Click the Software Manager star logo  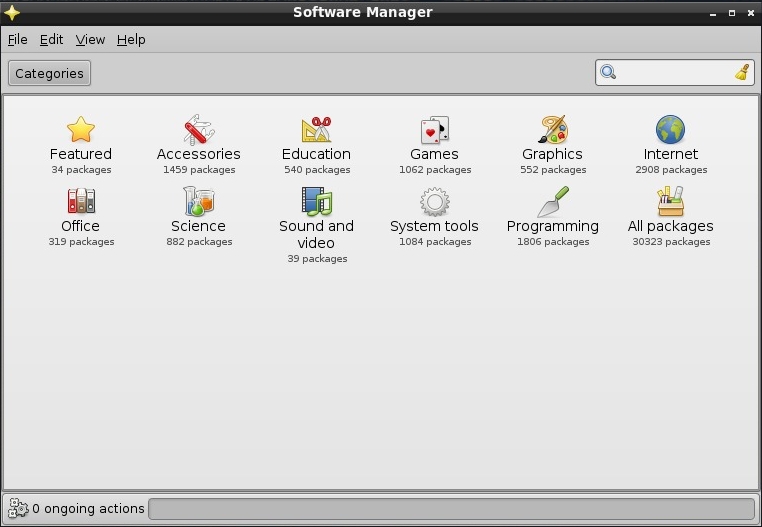[x=12, y=13]
